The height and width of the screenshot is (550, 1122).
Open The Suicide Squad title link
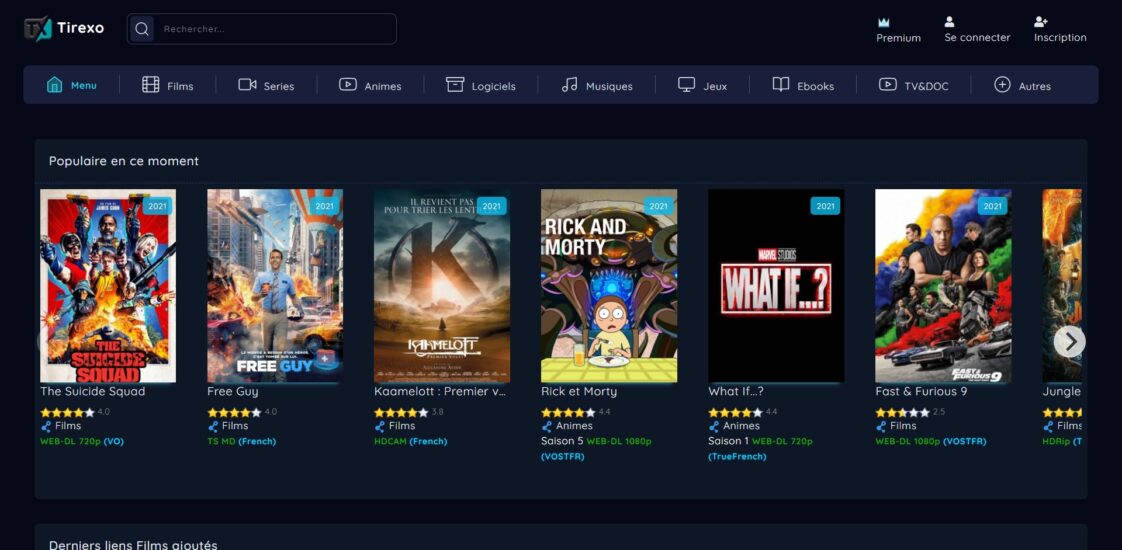coord(93,391)
